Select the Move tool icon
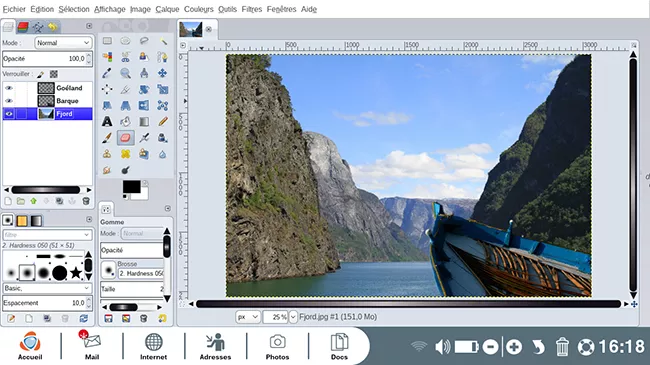Screen dimensions: 650x365 [162, 73]
